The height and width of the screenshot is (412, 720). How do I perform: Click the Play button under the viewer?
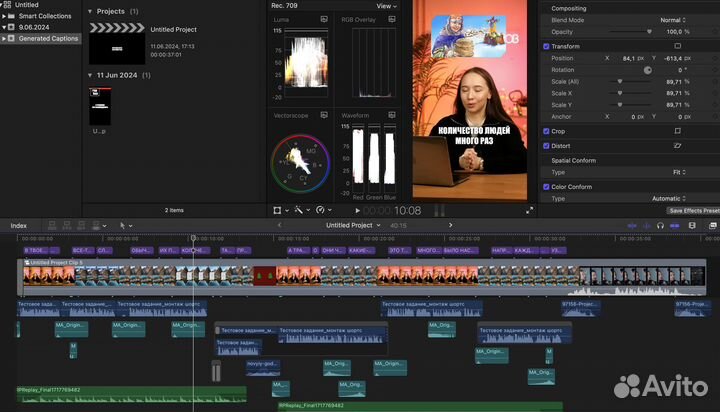coord(358,211)
